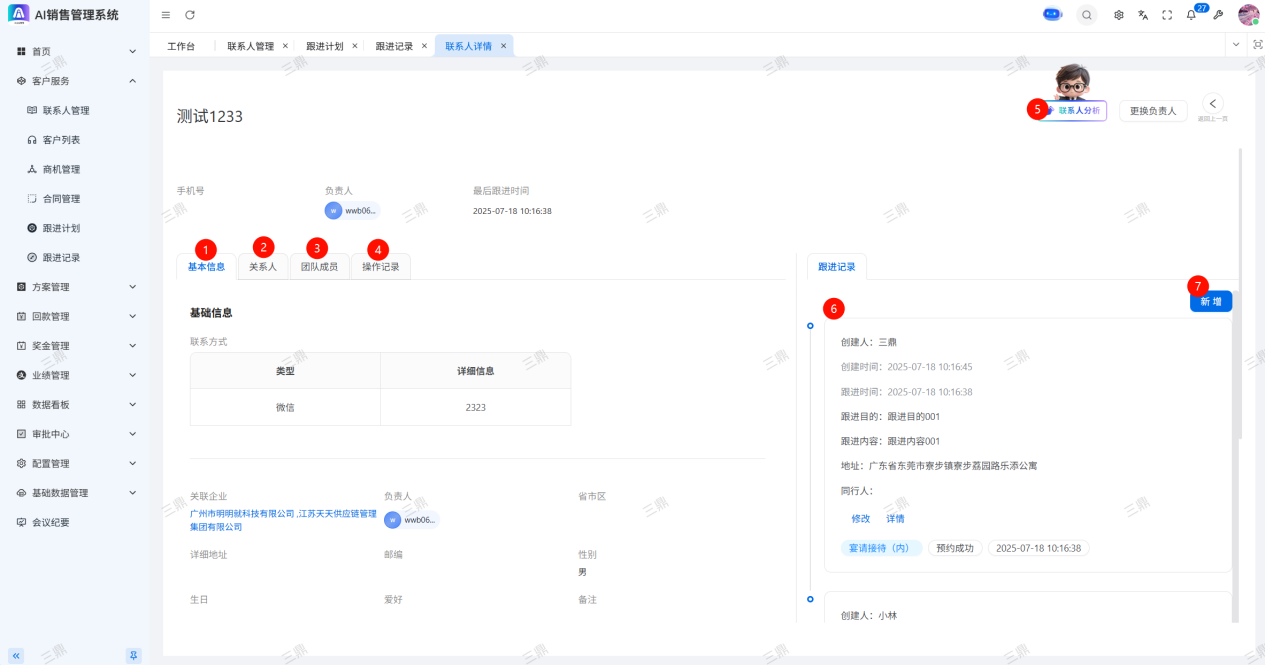Open the tab list dropdown arrow

point(1236,45)
